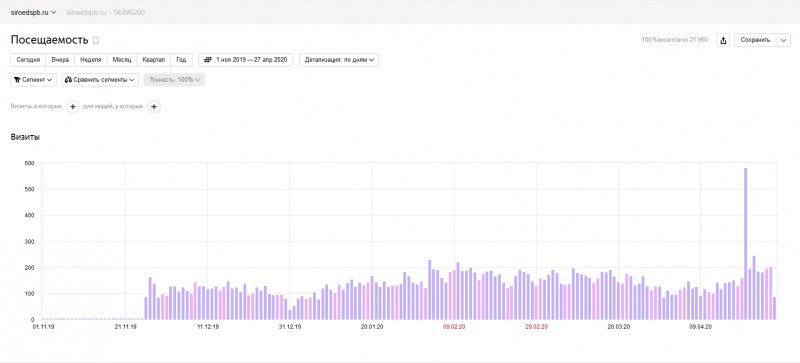Click the 20.03.20 axis label
This screenshot has height=363, width=800.
point(618,326)
